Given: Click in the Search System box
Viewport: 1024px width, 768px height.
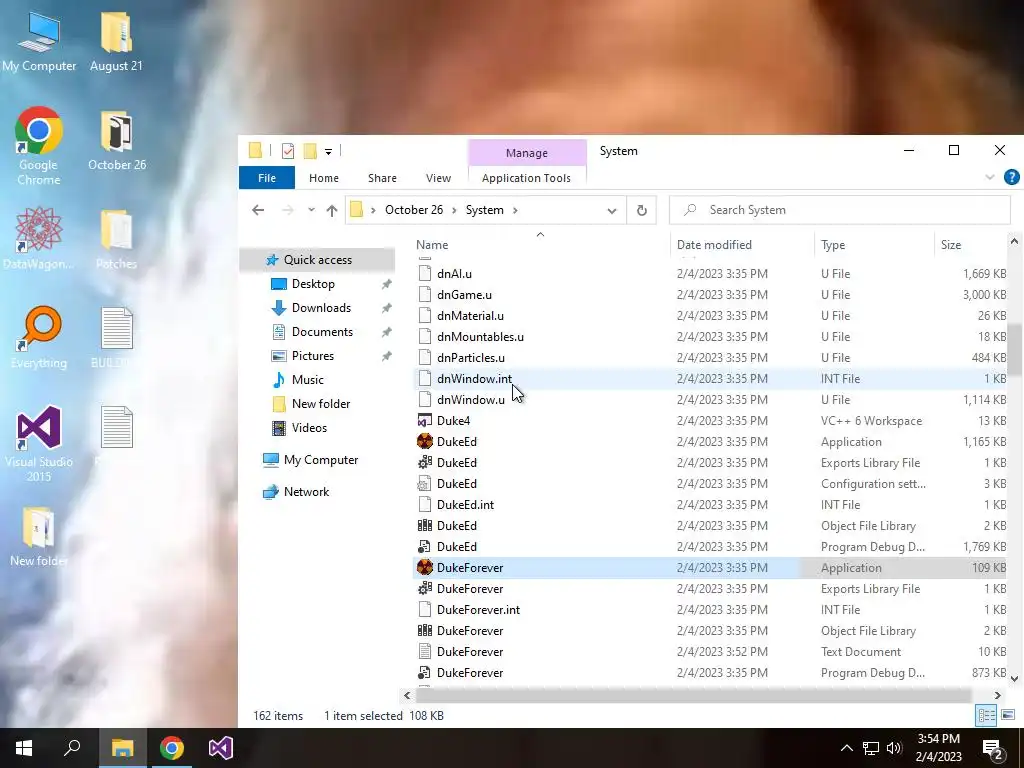Looking at the screenshot, I should pos(840,210).
